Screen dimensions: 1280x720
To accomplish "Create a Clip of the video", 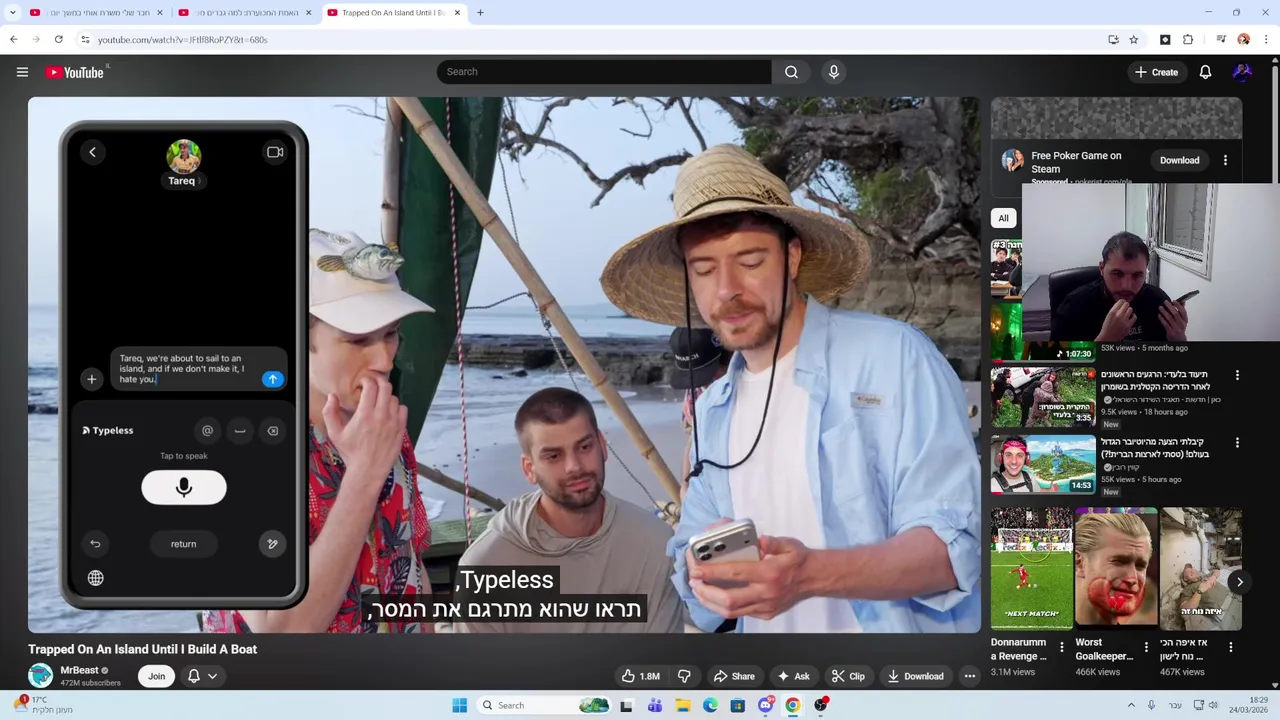I will [848, 676].
